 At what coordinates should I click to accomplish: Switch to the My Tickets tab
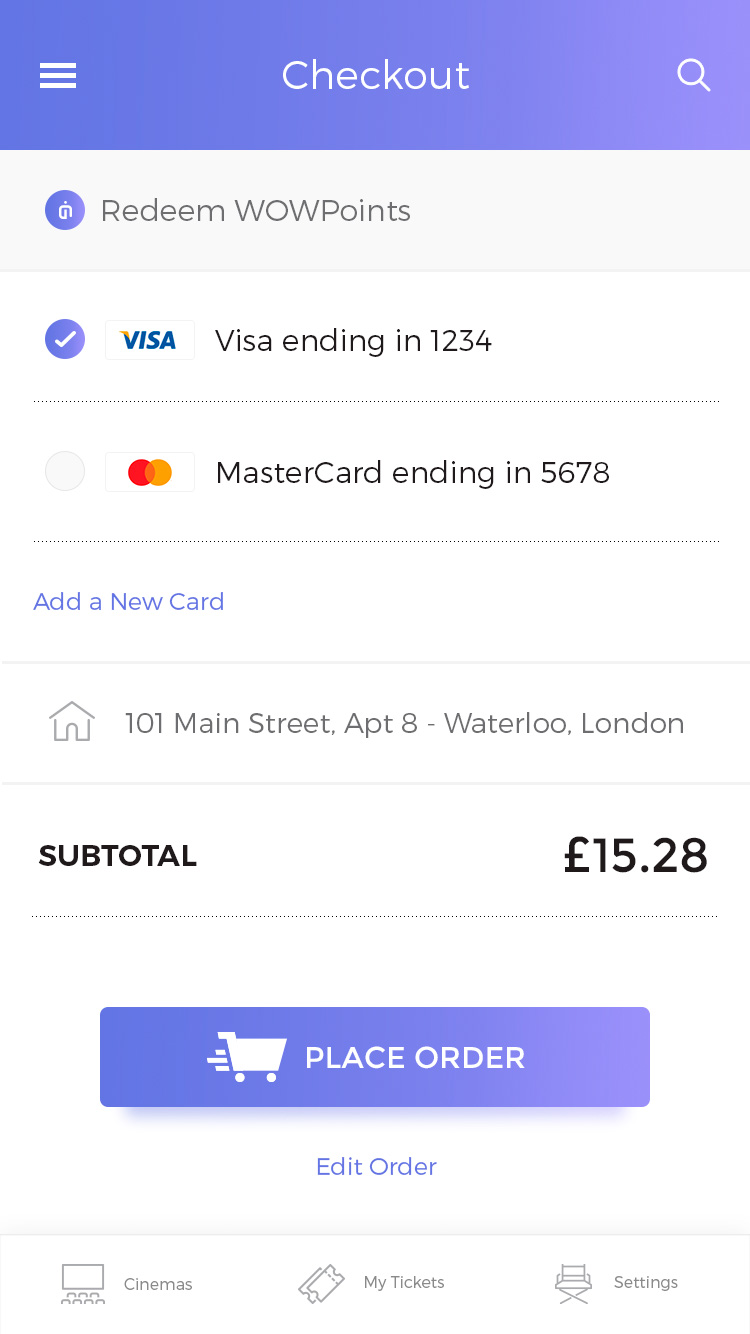[404, 1283]
